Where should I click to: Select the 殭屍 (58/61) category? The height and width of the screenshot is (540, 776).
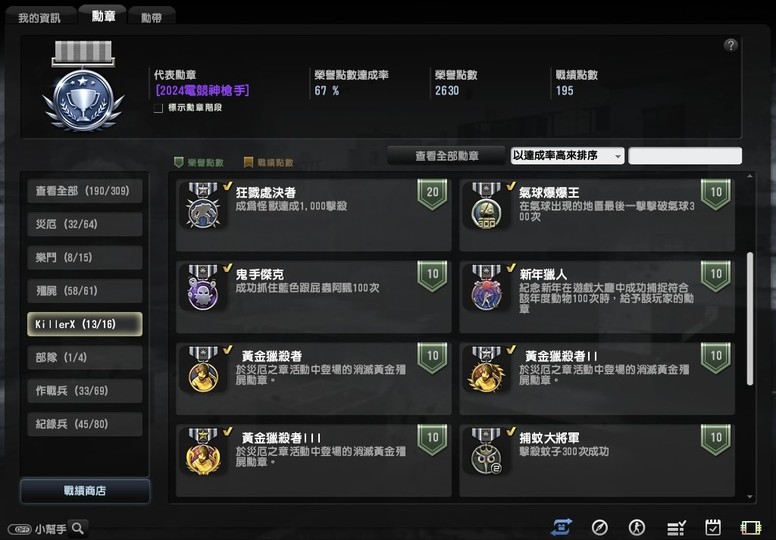click(85, 291)
